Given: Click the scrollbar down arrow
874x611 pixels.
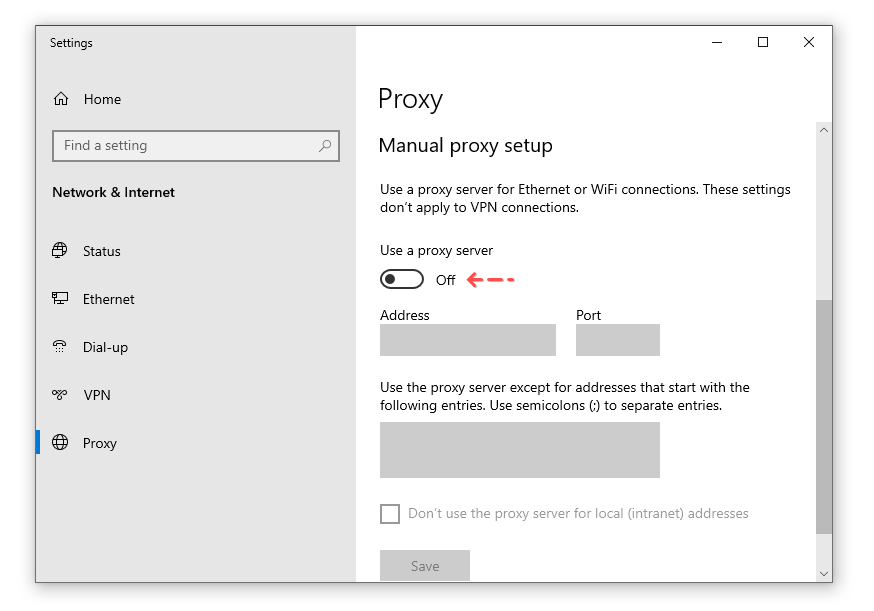Looking at the screenshot, I should (x=823, y=573).
